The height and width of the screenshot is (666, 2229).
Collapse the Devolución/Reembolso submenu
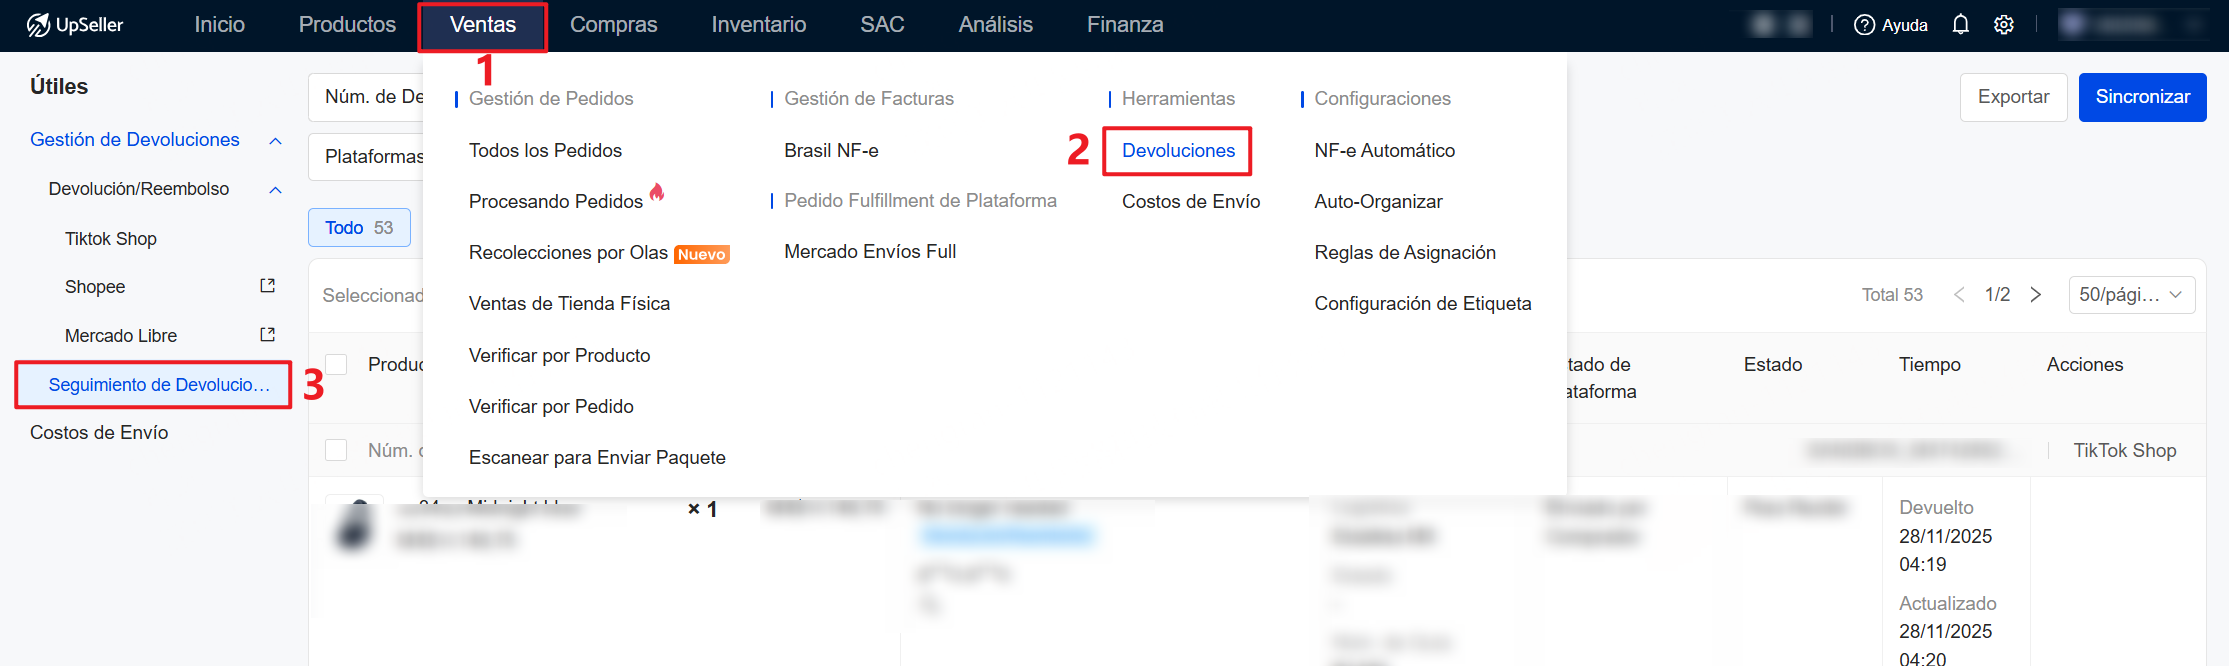275,190
